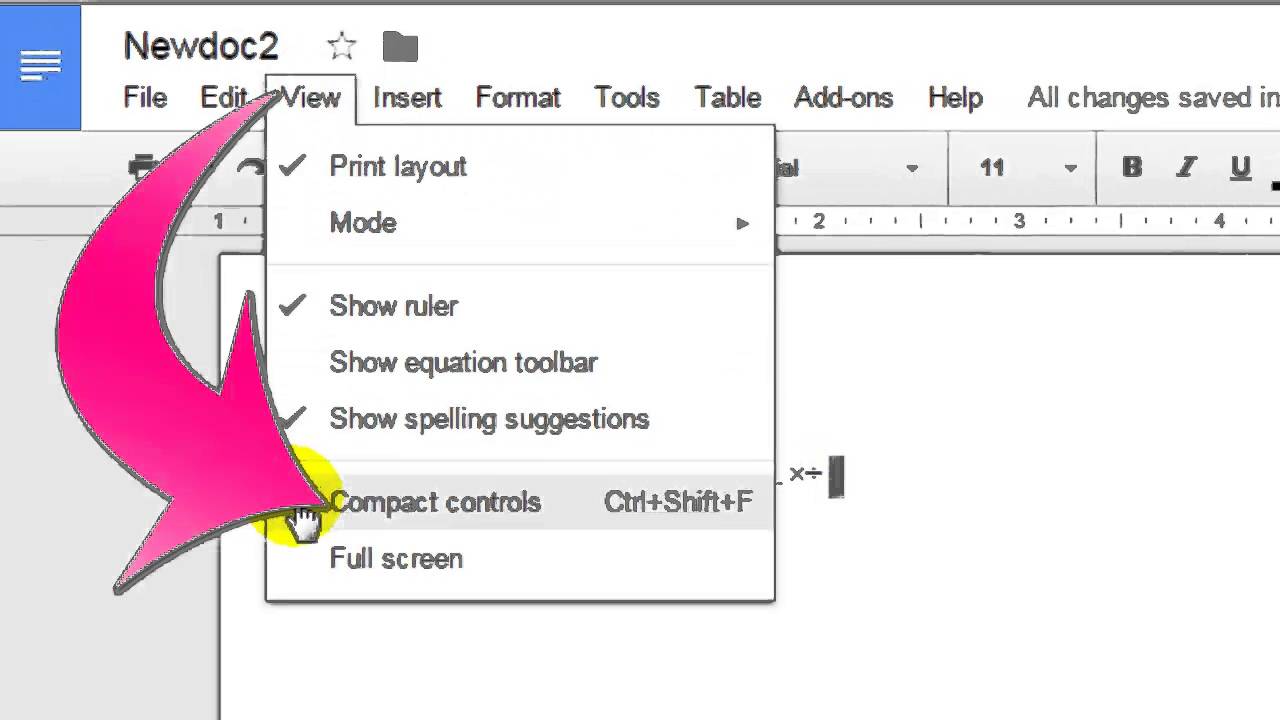Open the Insert menu
The image size is (1280, 720).
point(407,98)
